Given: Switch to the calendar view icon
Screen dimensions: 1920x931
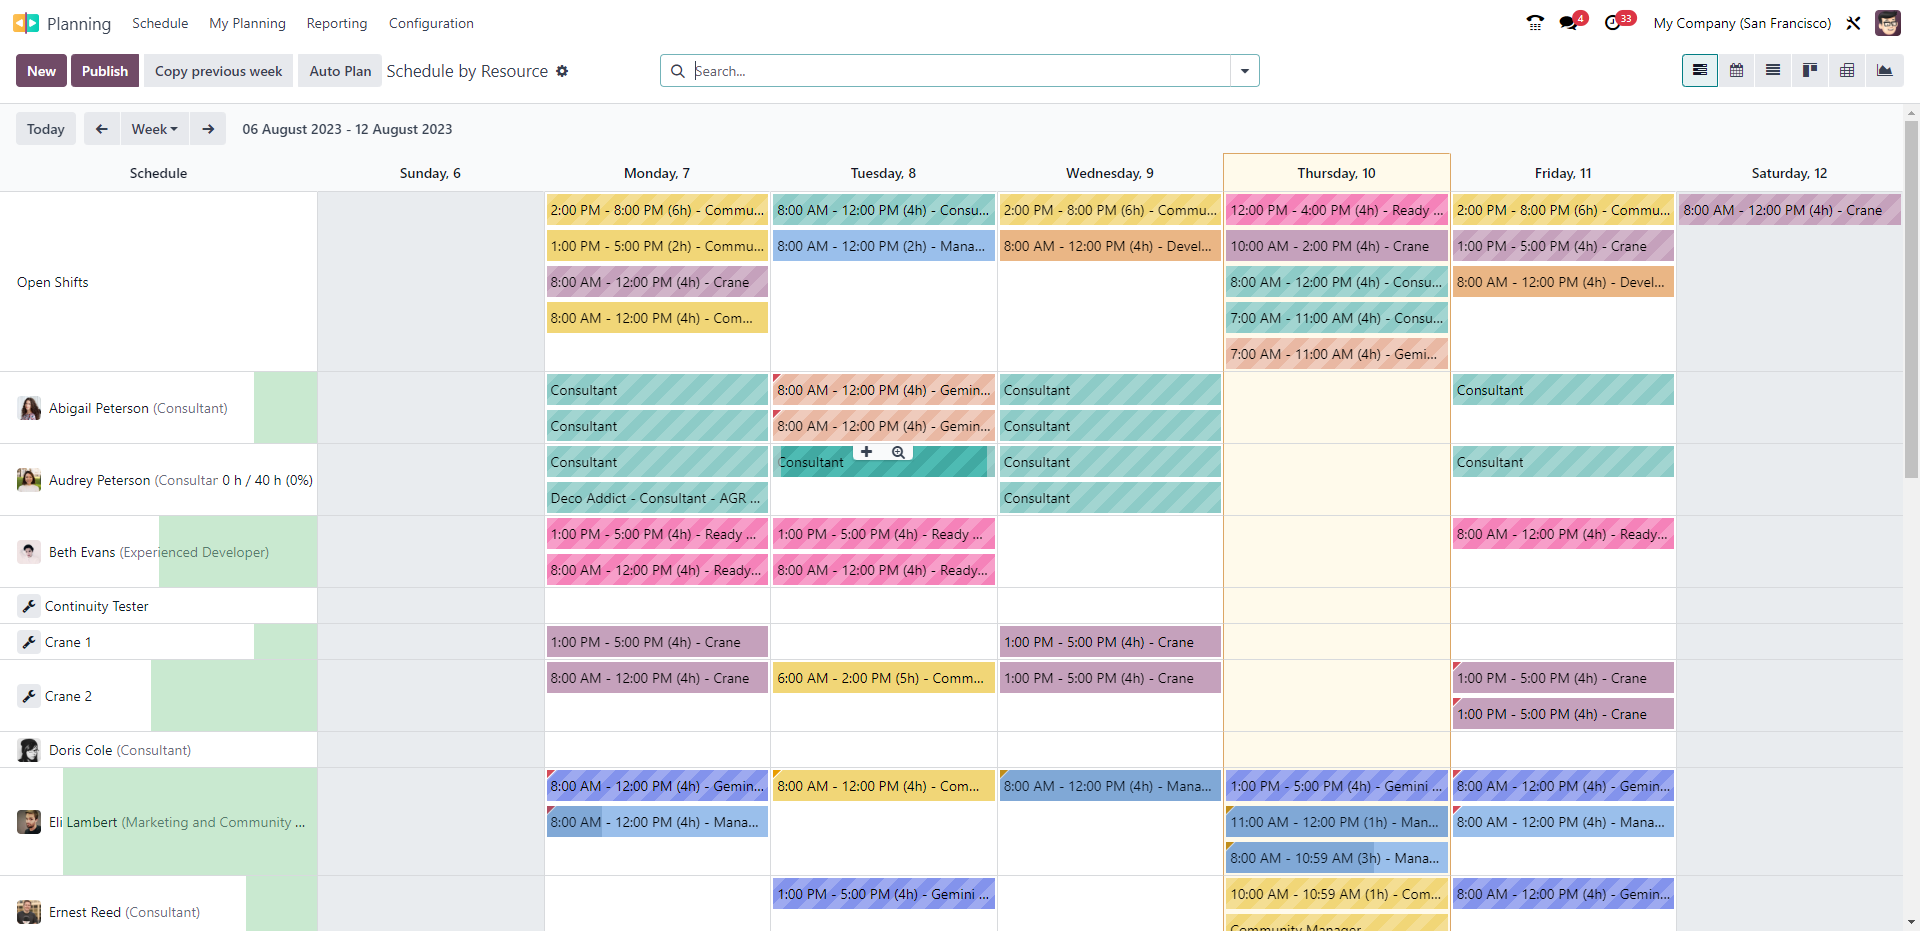Looking at the screenshot, I should [1736, 71].
